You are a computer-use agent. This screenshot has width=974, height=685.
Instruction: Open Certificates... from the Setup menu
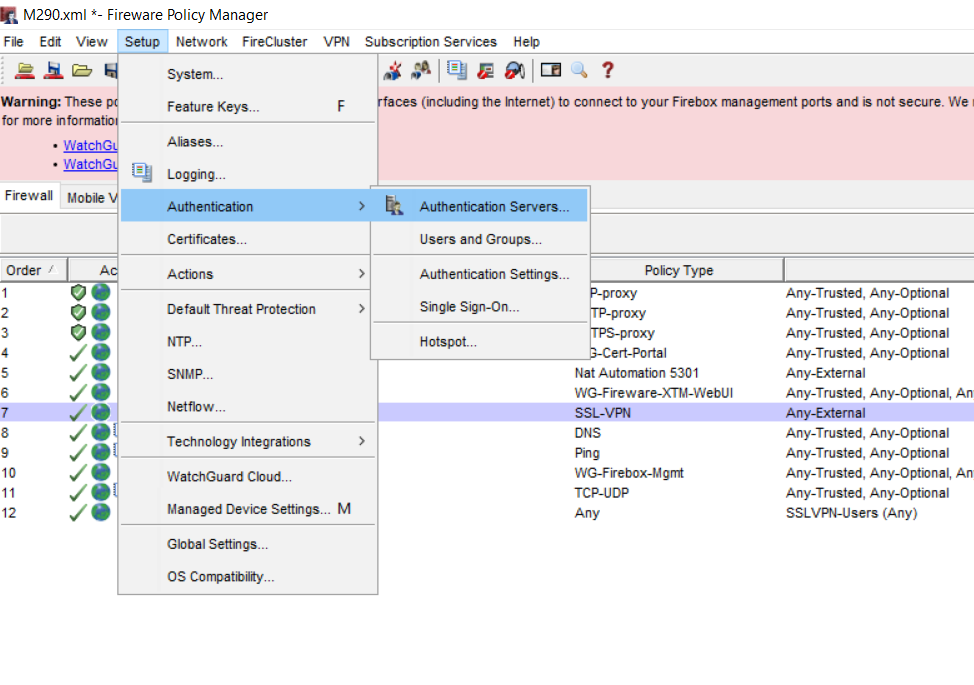click(x=248, y=239)
